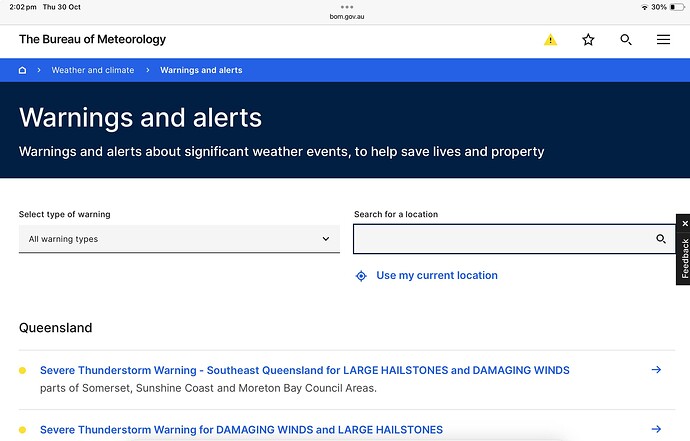Click the yellow warning triangle icon
This screenshot has width=690, height=441.
coord(550,40)
